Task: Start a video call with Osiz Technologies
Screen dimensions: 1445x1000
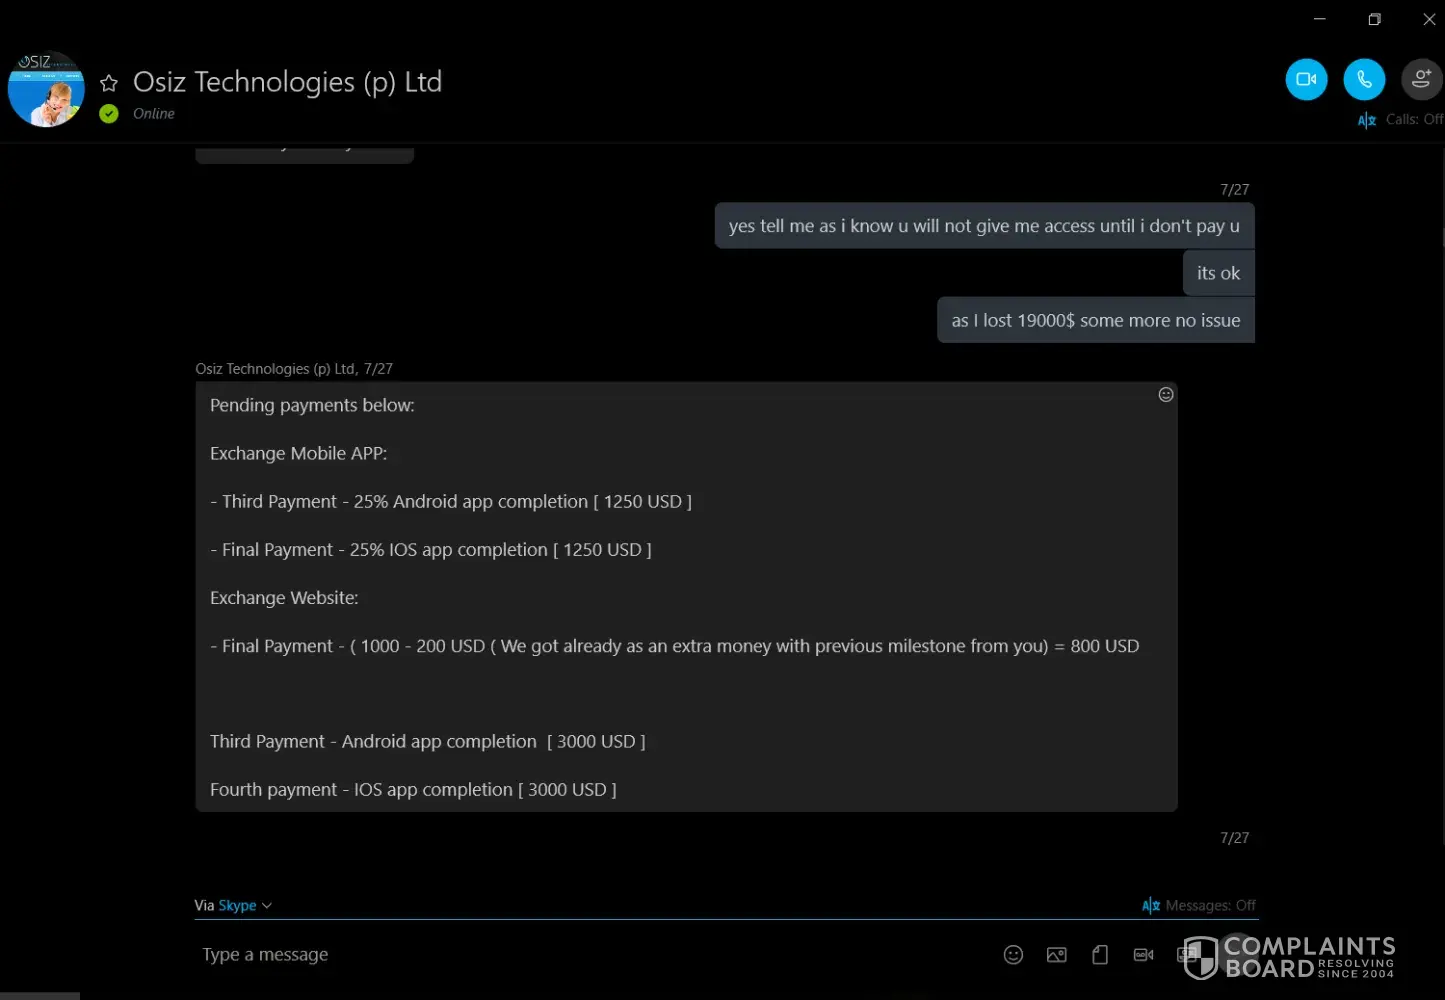Action: [1306, 80]
